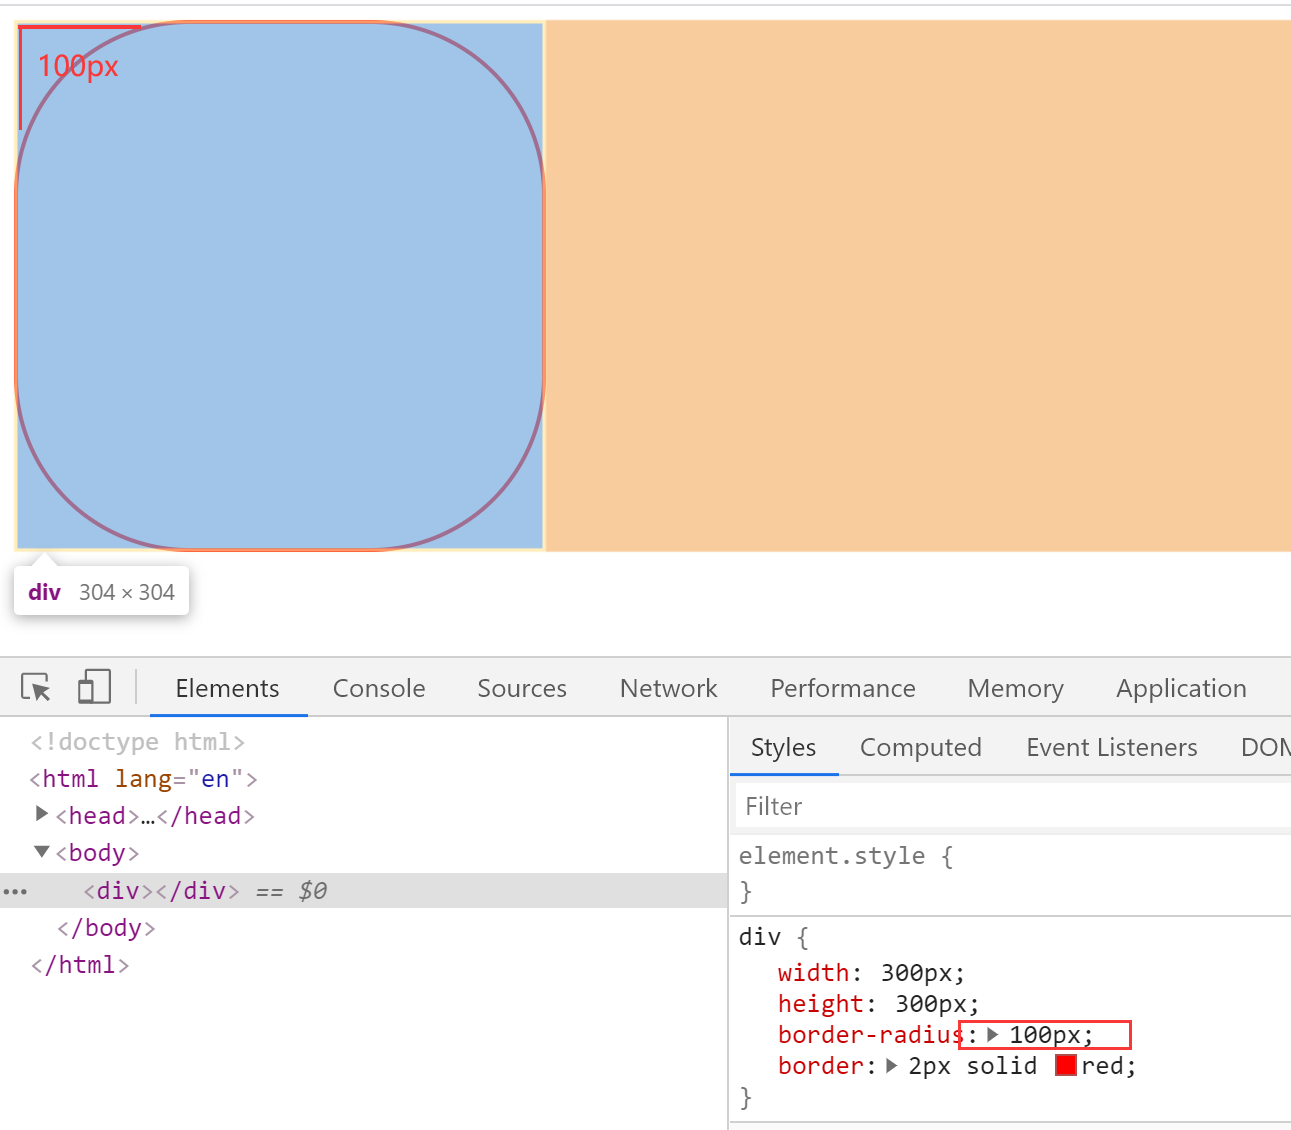Click the Filter styles input field
The height and width of the screenshot is (1130, 1291).
point(1013,806)
